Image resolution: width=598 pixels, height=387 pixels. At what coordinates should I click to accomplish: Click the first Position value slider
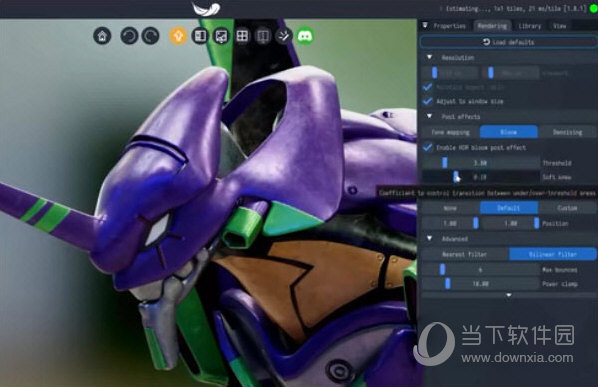click(450, 223)
